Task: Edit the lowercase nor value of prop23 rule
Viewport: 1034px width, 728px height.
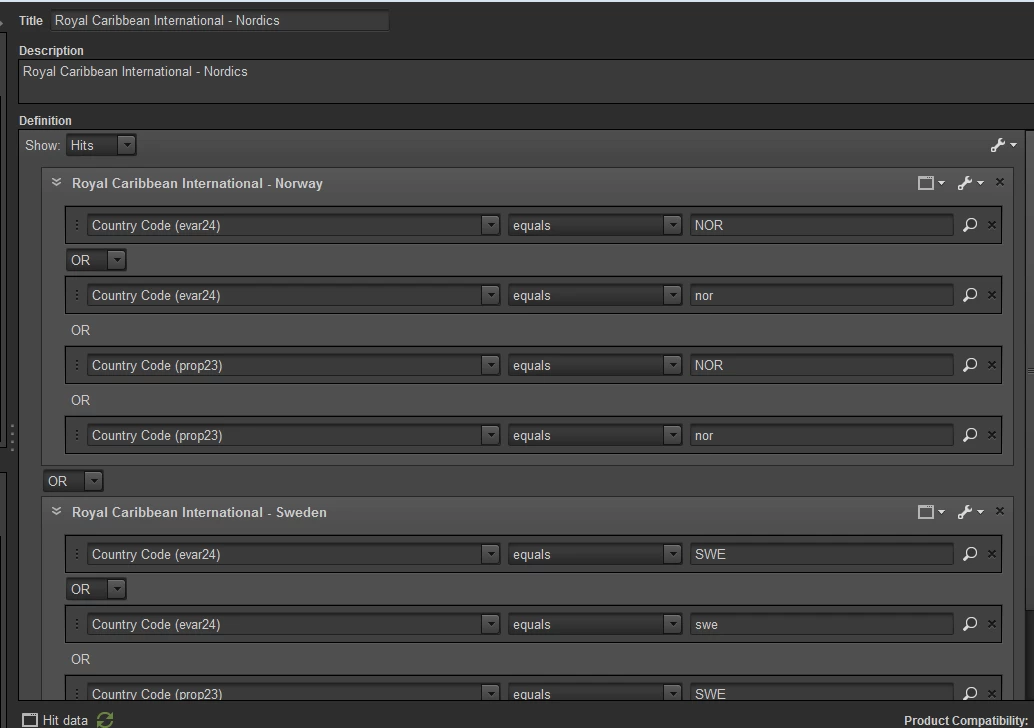Action: 821,435
